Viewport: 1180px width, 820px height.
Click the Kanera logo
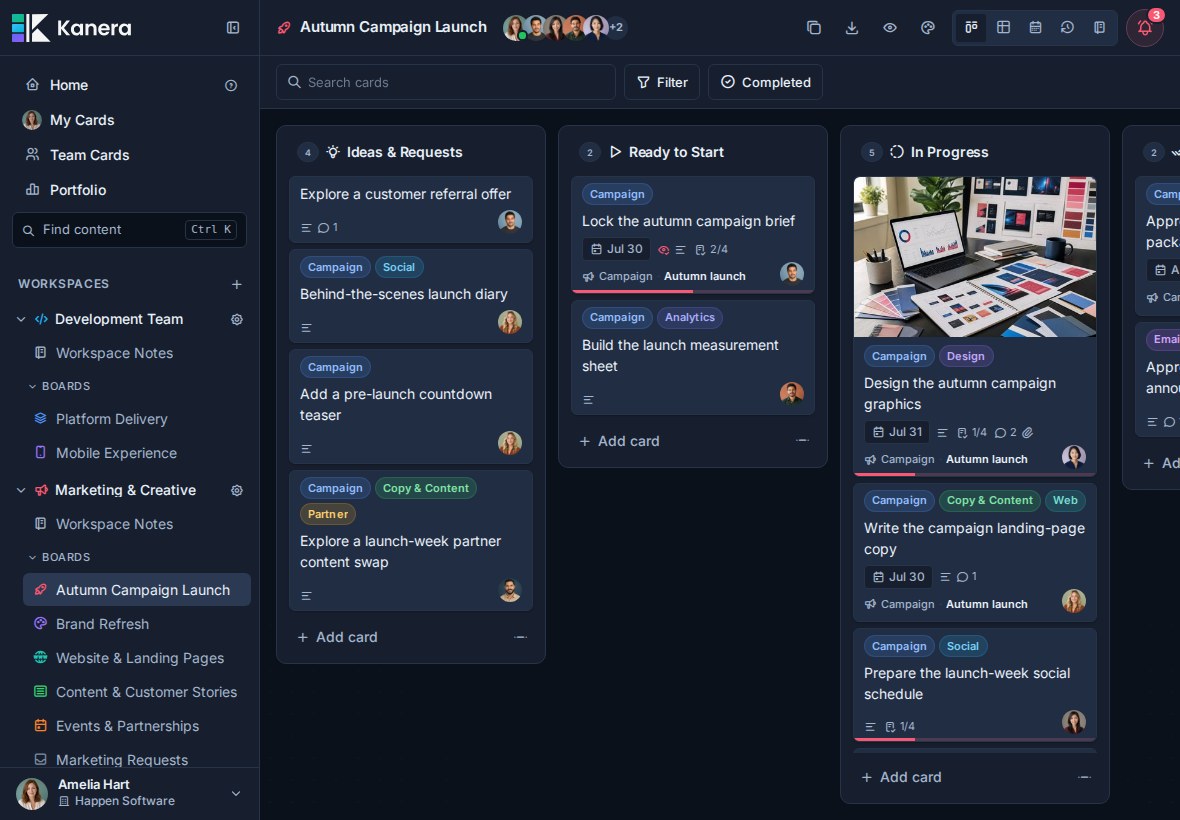pyautogui.click(x=71, y=28)
